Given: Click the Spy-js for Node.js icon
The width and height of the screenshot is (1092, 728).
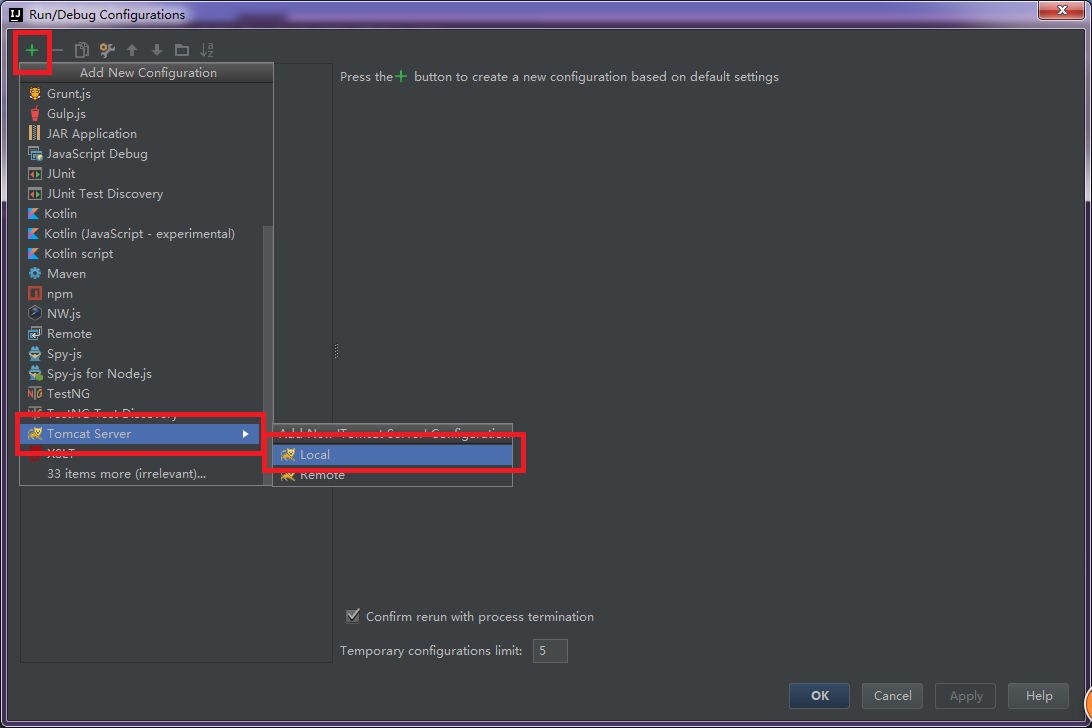Looking at the screenshot, I should 35,373.
